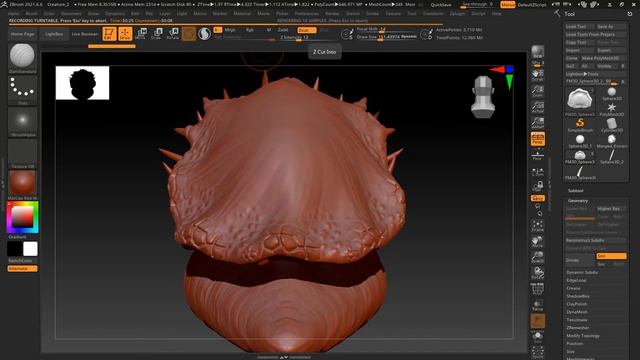Click the Frame view icon
640x360 pixels.
coord(538,226)
